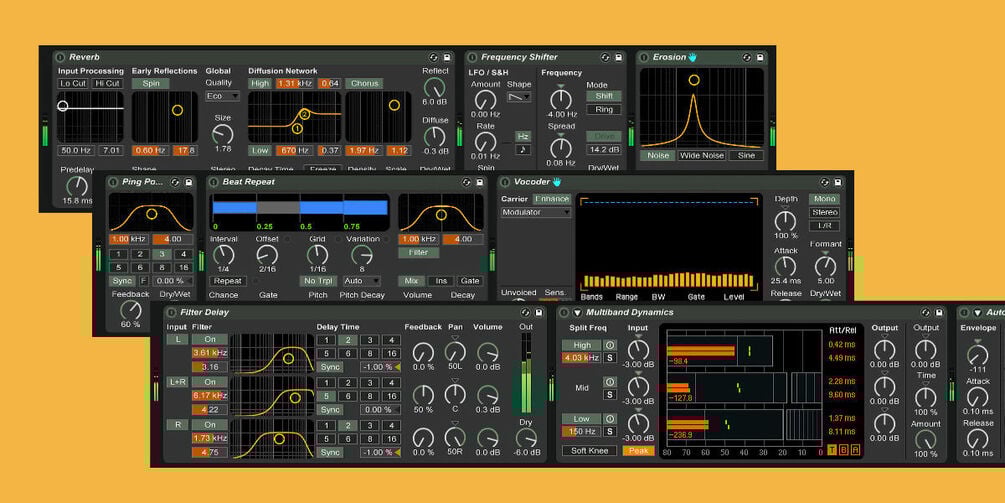The image size is (1005, 503).
Task: Click No Trpl button in Beat Repeat
Action: (319, 281)
